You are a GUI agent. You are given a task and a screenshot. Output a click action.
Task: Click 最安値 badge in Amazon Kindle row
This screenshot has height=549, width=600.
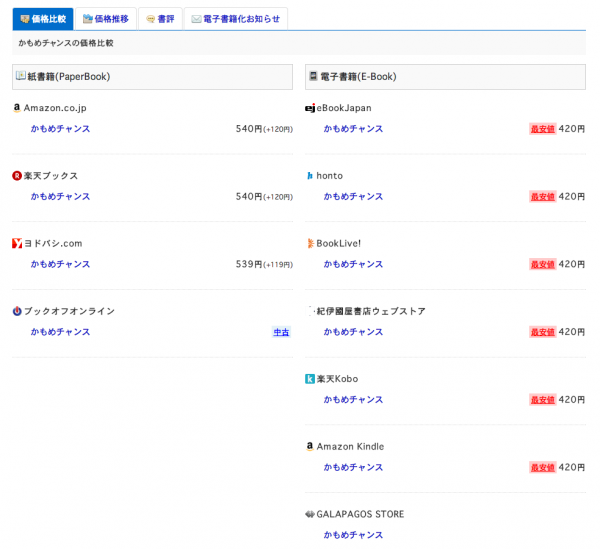543,468
